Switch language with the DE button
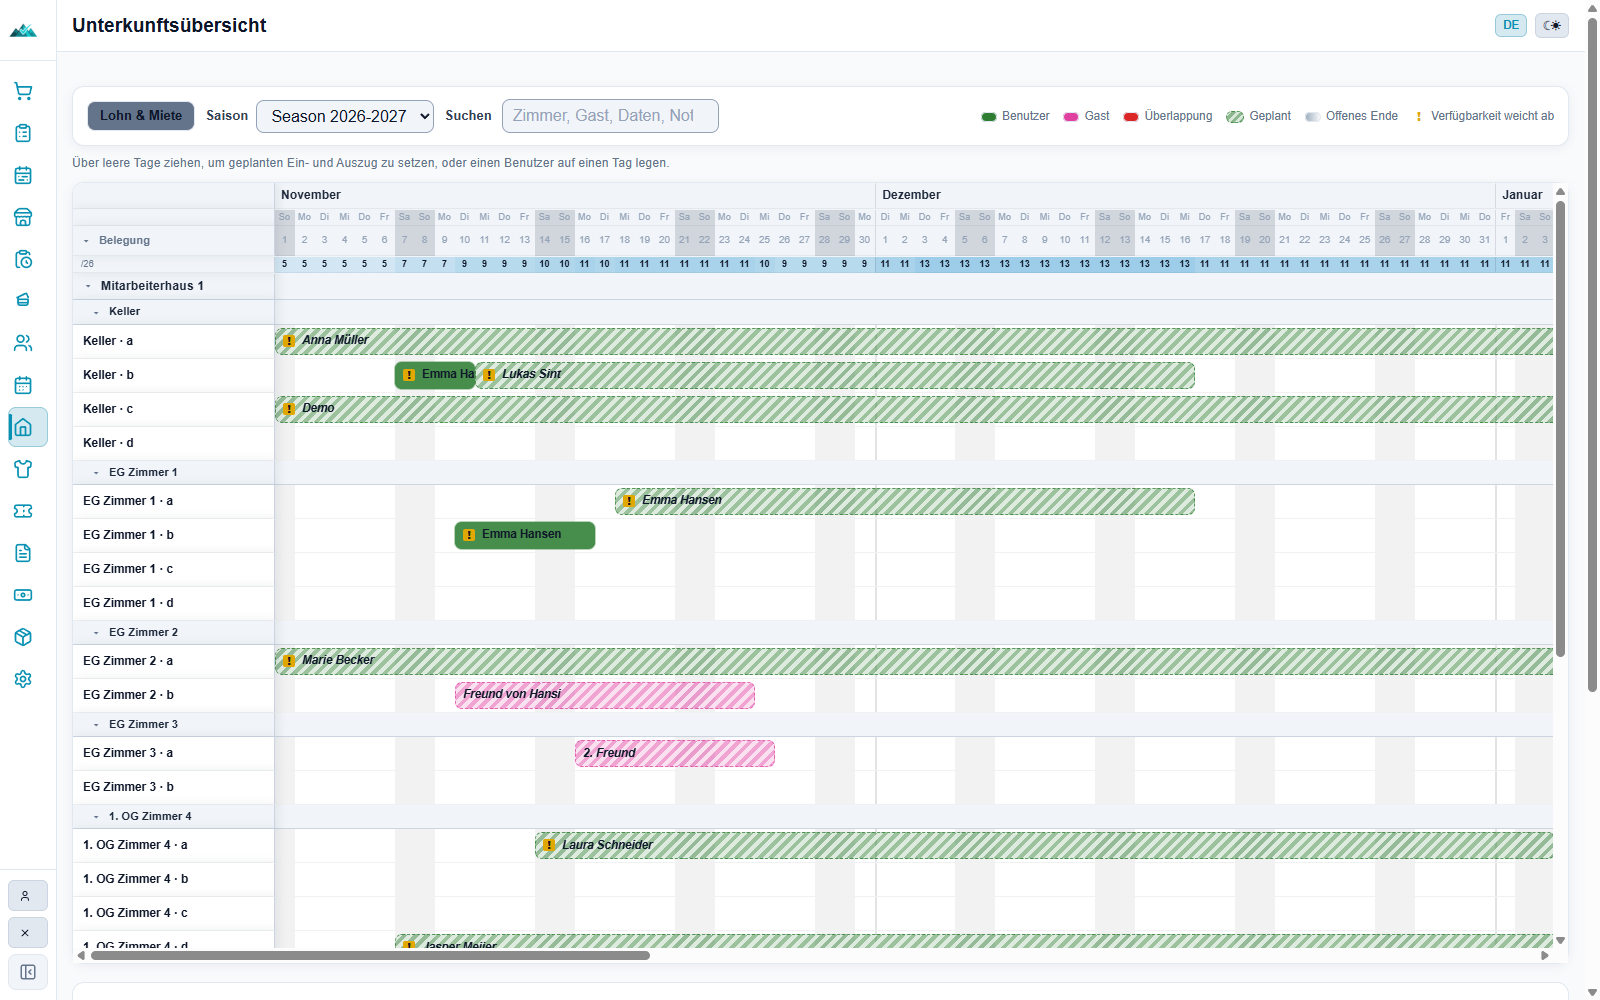The height and width of the screenshot is (1000, 1600). pos(1511,25)
